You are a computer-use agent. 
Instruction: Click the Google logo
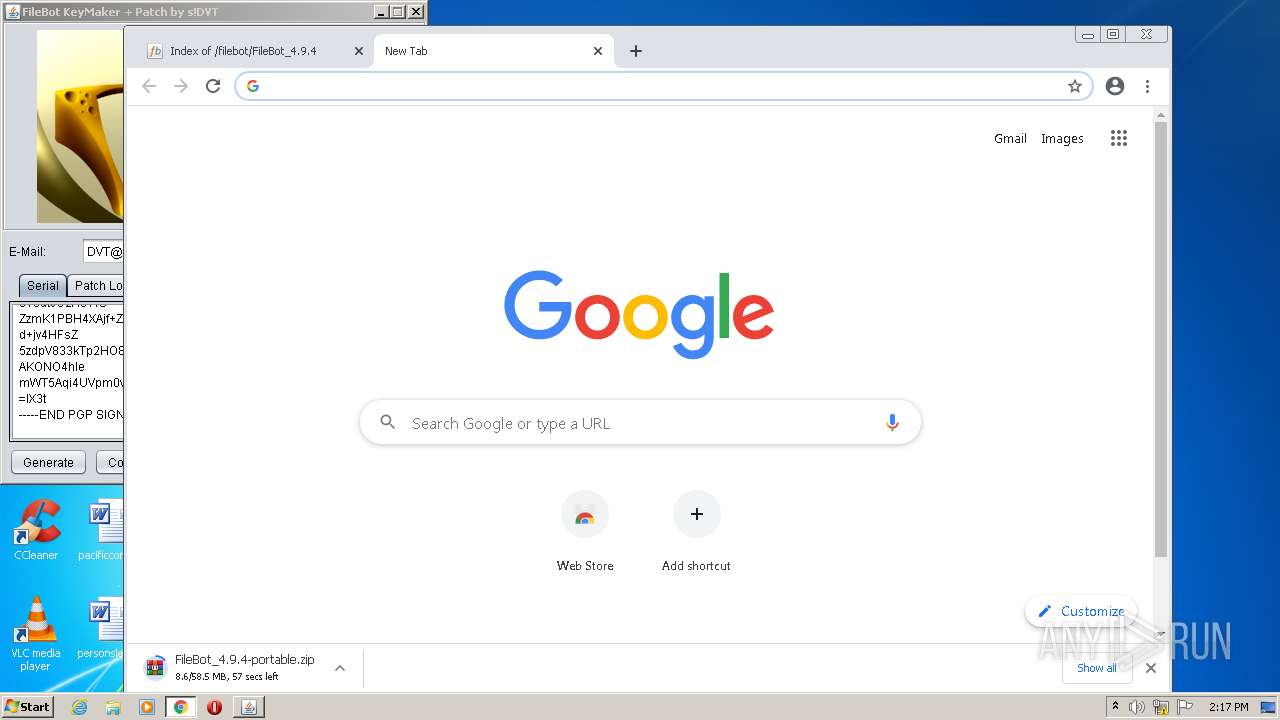point(639,314)
